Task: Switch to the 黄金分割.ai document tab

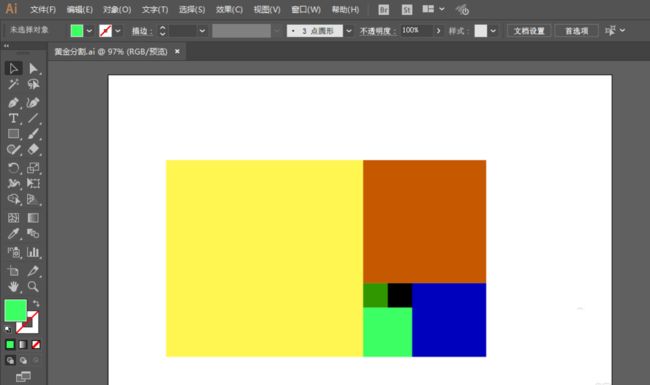Action: coord(111,52)
